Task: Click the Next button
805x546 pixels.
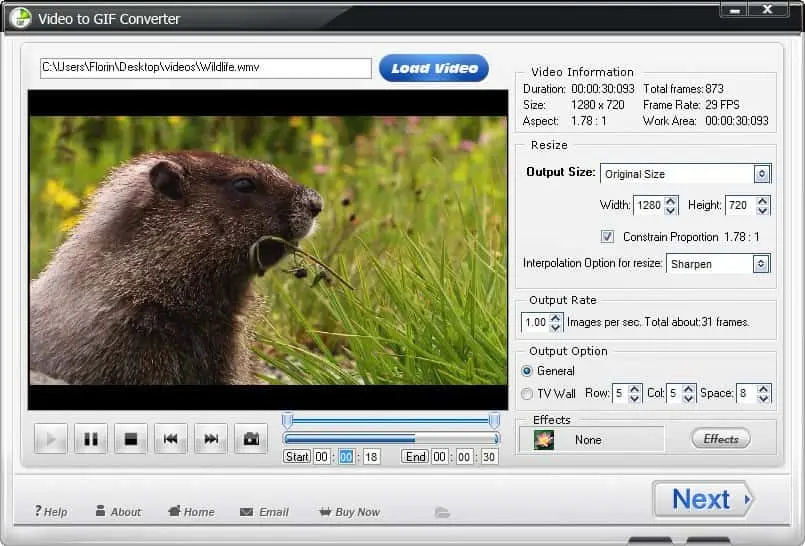Action: (703, 499)
